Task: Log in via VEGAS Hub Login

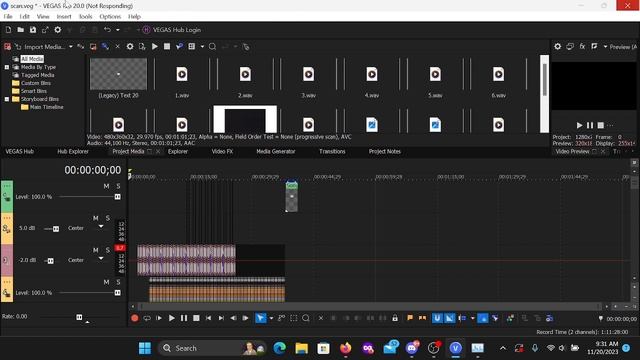Action: click(172, 30)
